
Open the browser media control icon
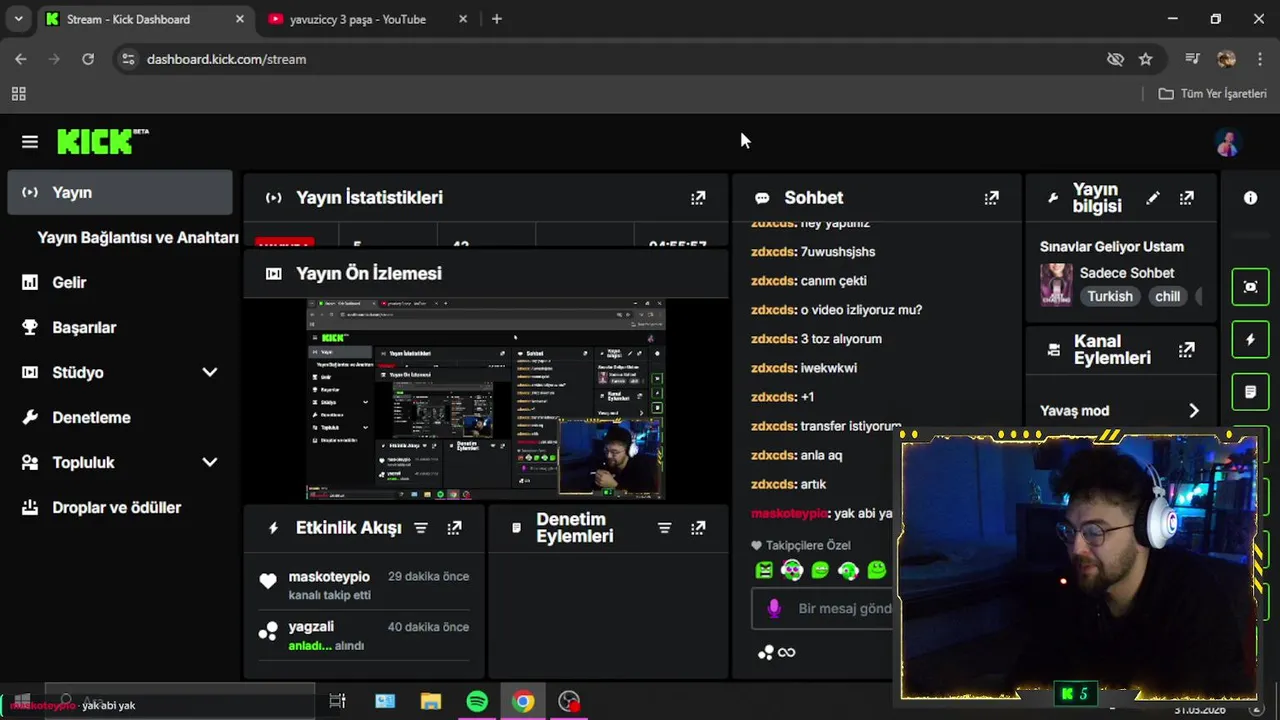point(1192,59)
